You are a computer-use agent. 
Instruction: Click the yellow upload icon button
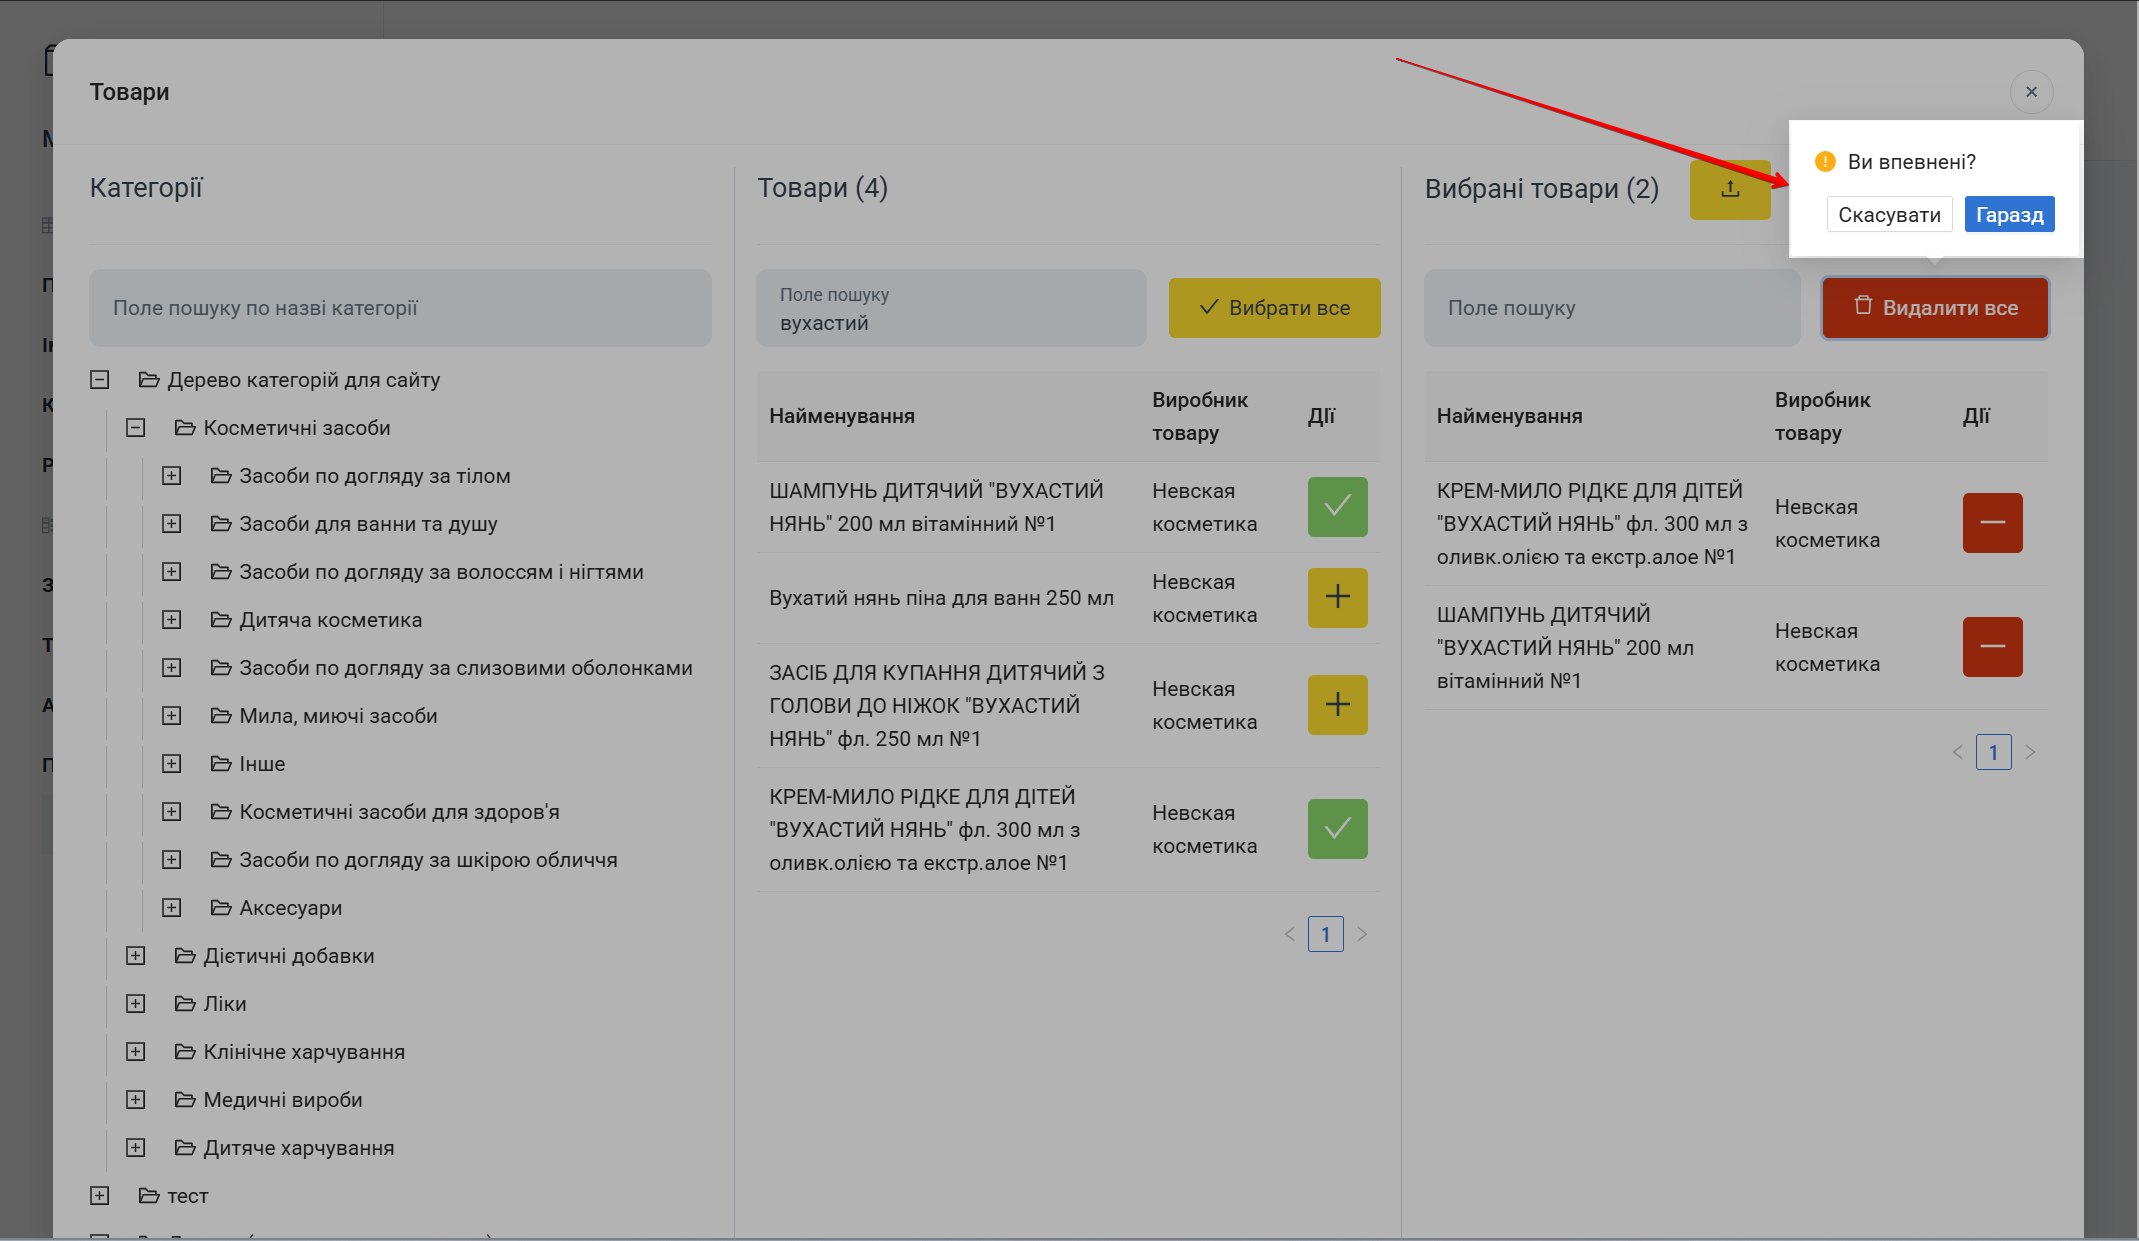click(x=1729, y=189)
